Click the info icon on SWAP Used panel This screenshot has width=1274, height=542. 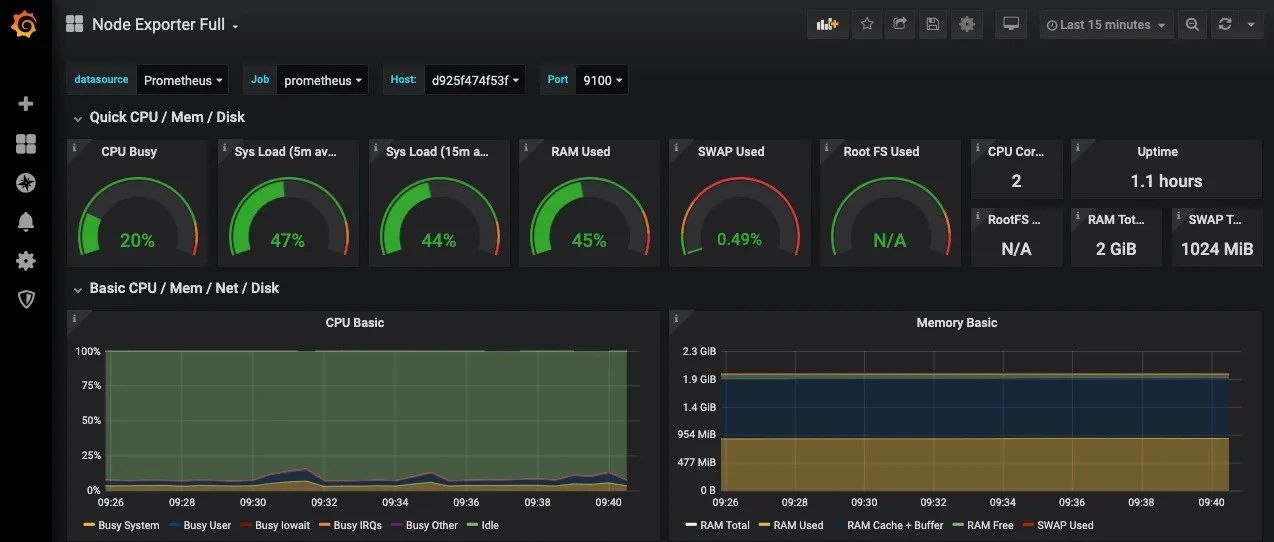point(676,147)
